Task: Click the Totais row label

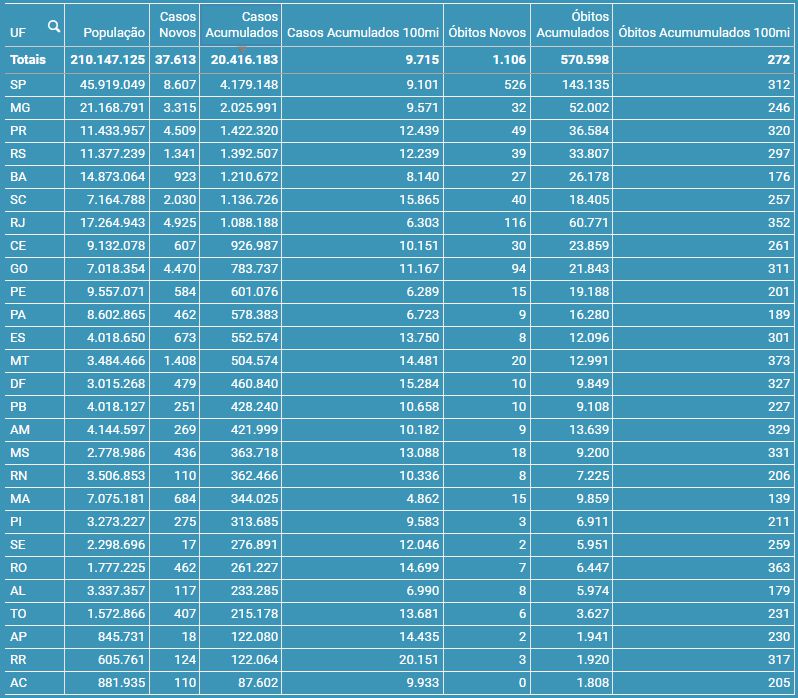Action: (x=27, y=60)
